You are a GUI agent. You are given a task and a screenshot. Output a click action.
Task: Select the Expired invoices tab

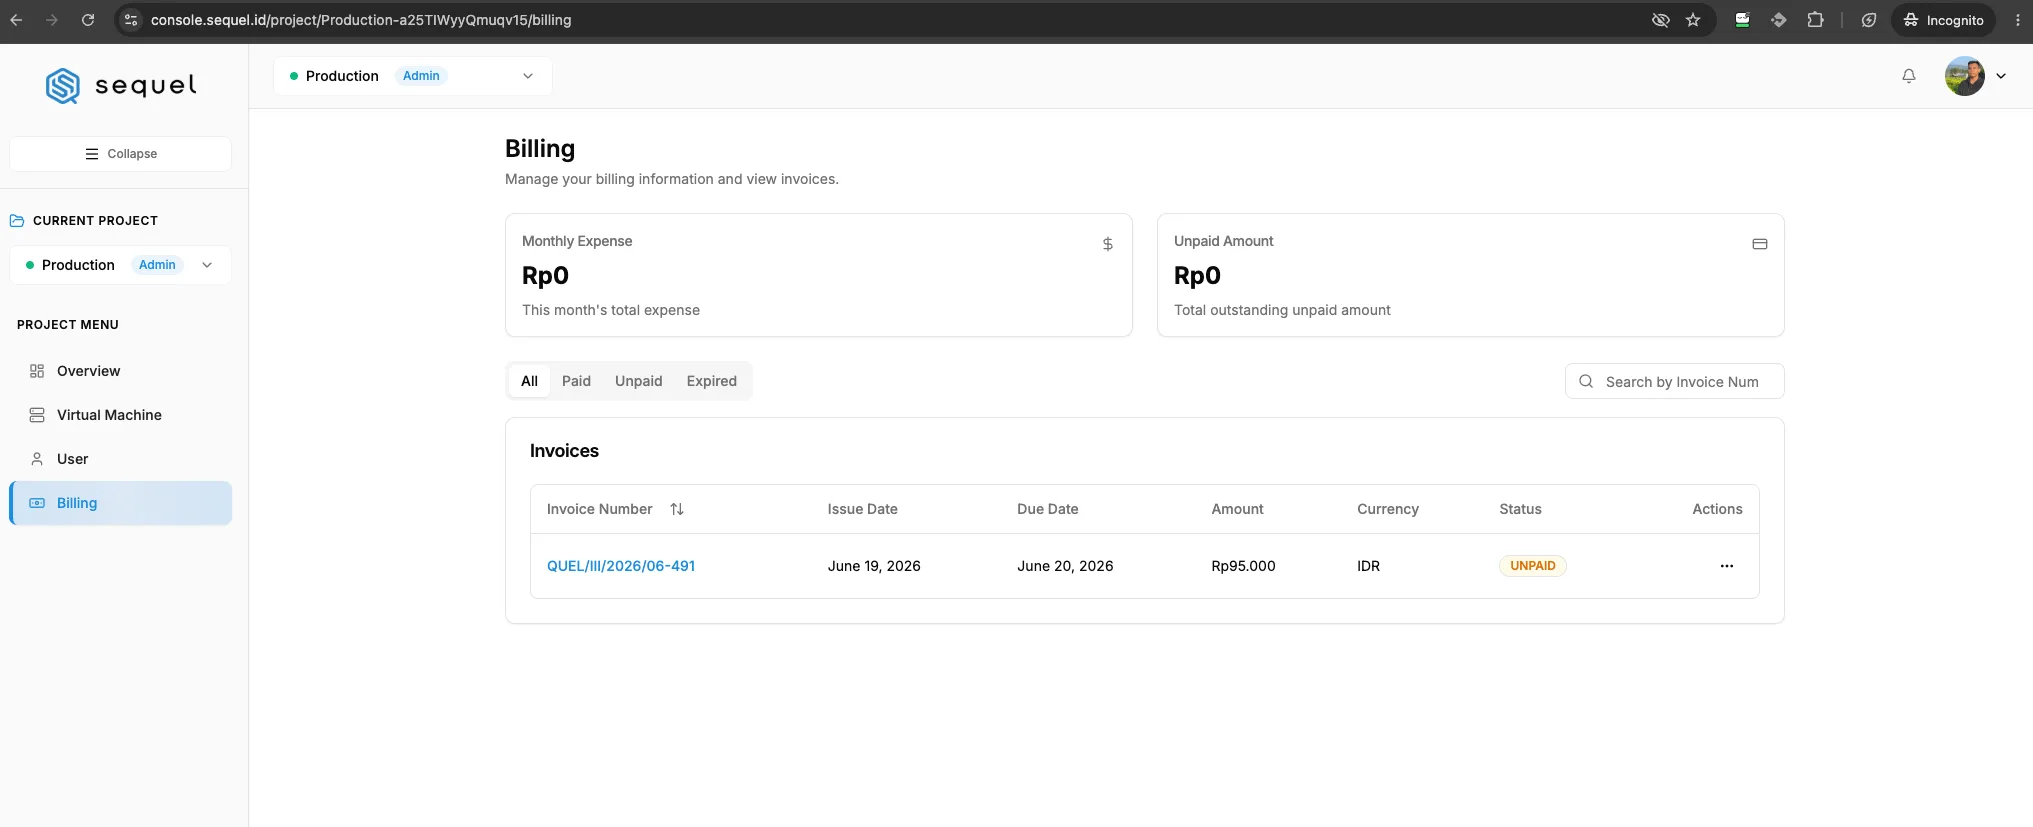click(x=711, y=381)
